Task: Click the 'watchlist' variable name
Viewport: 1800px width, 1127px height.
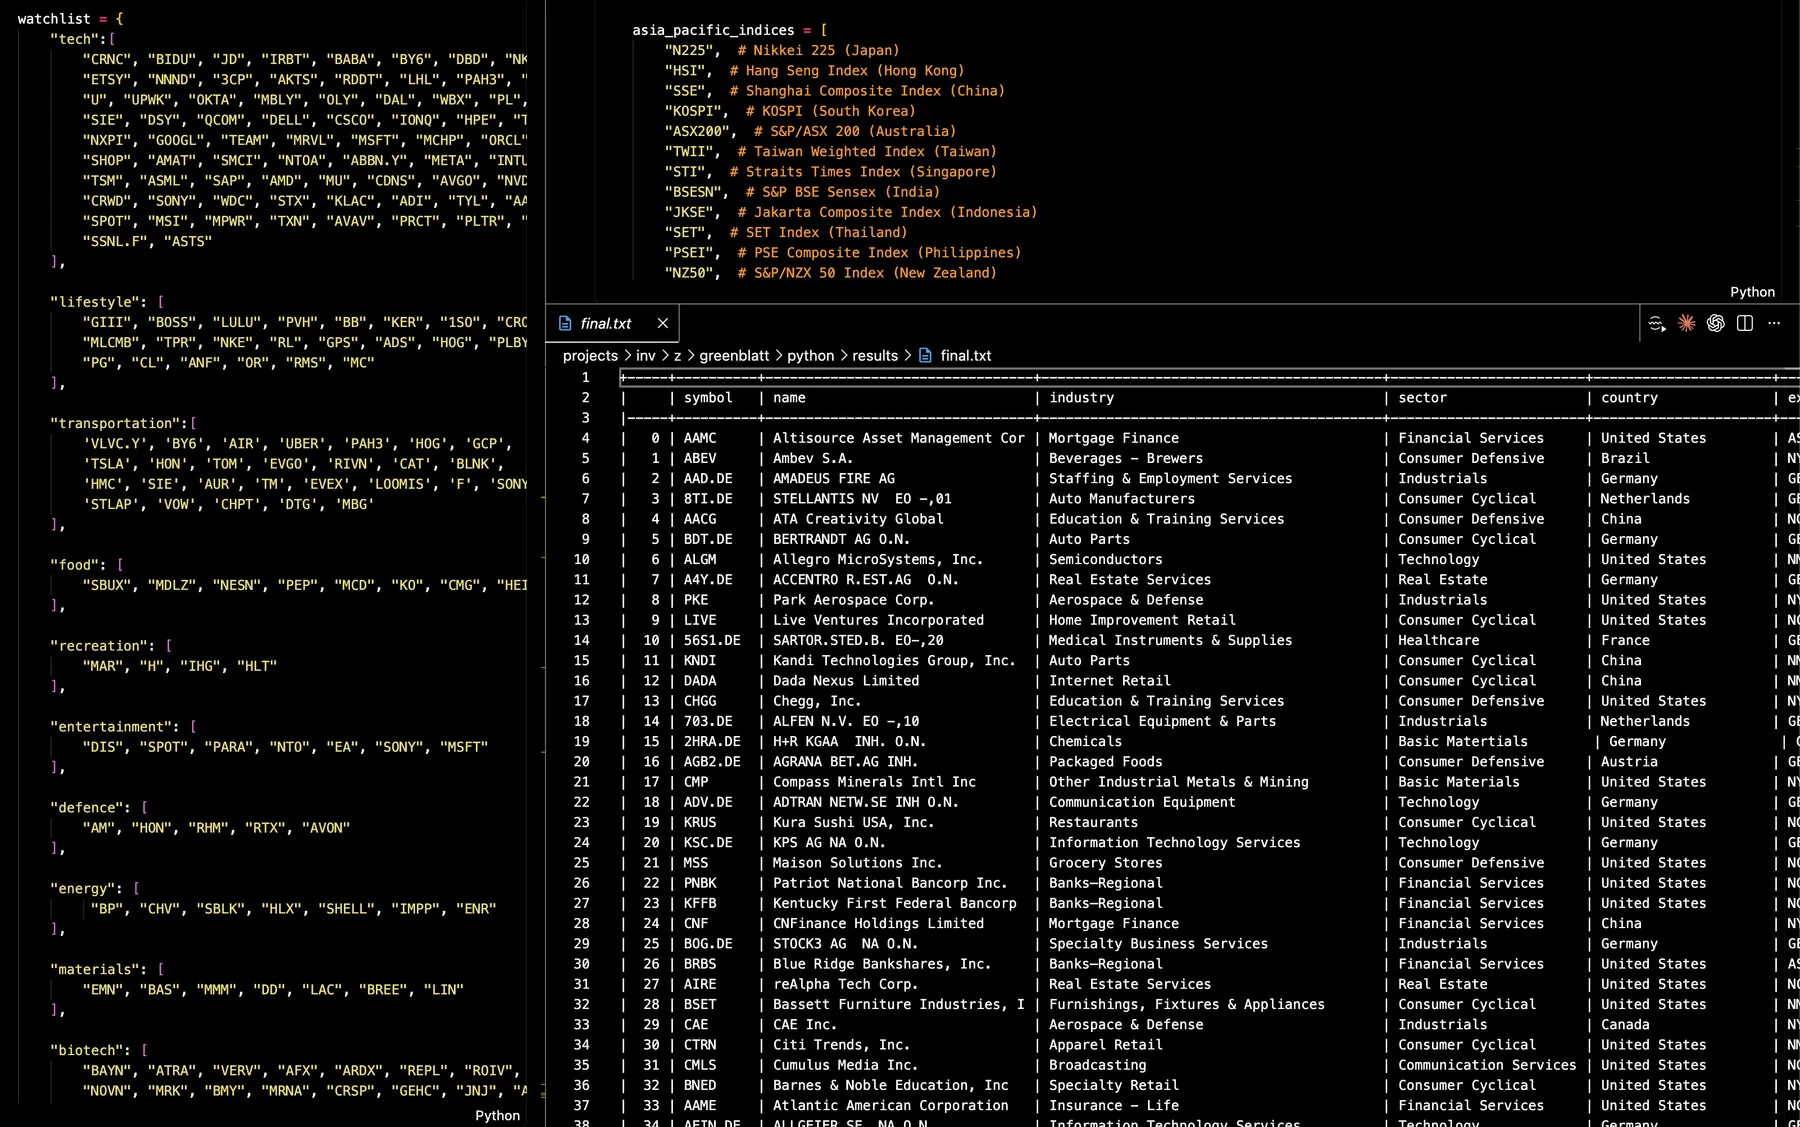Action: pos(54,18)
